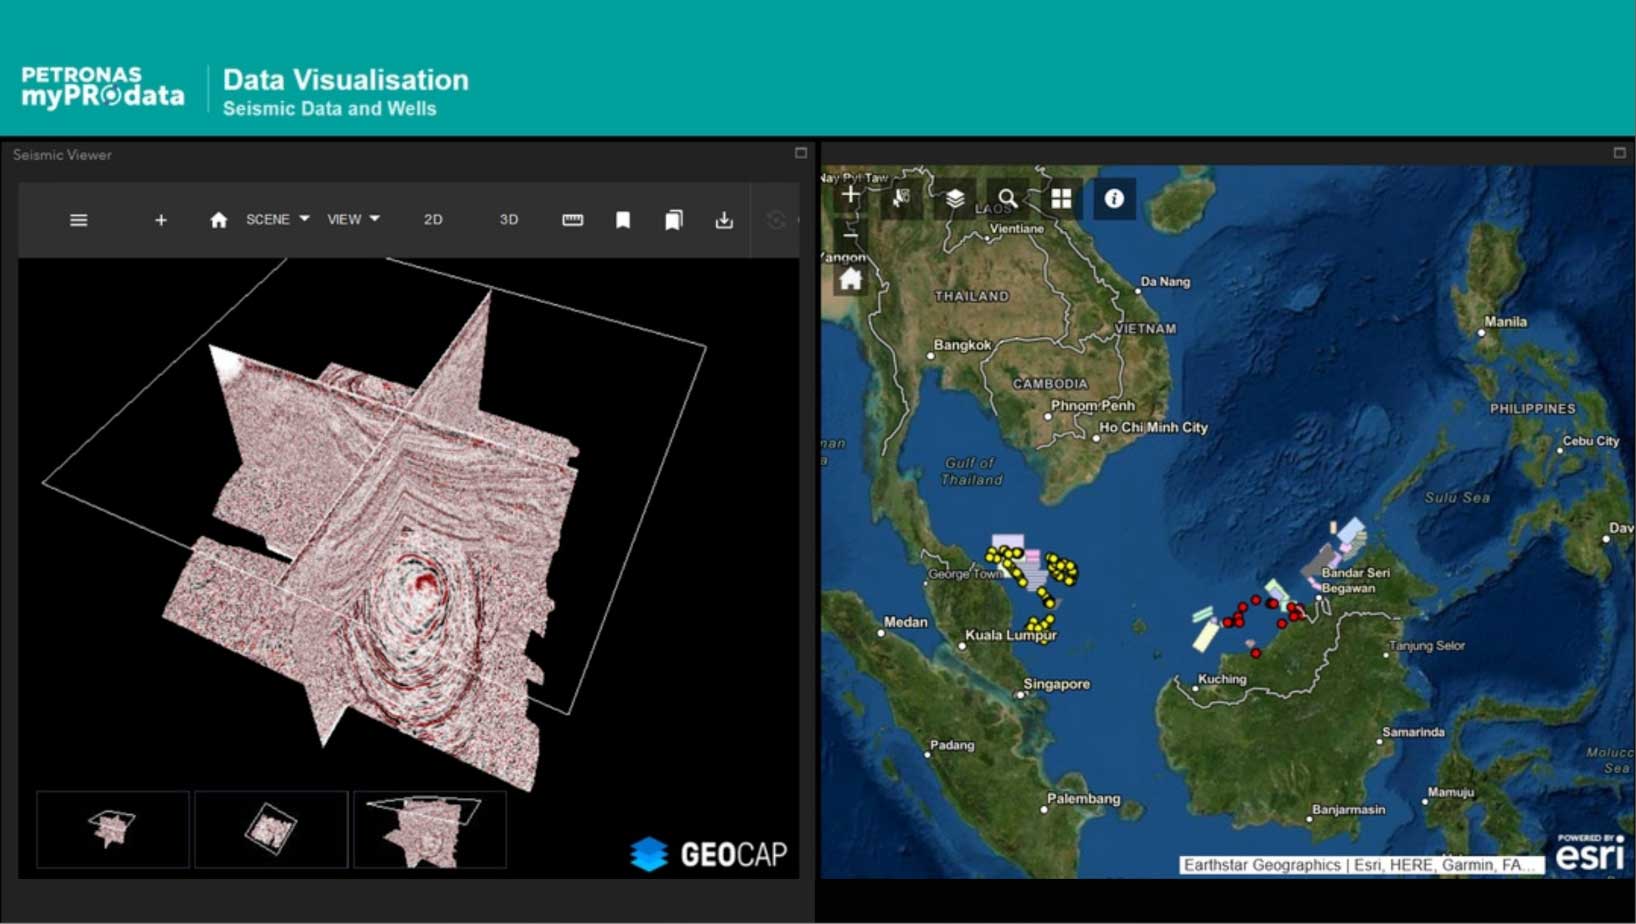Select the ruler measure tool
The image size is (1636, 924).
[573, 220]
